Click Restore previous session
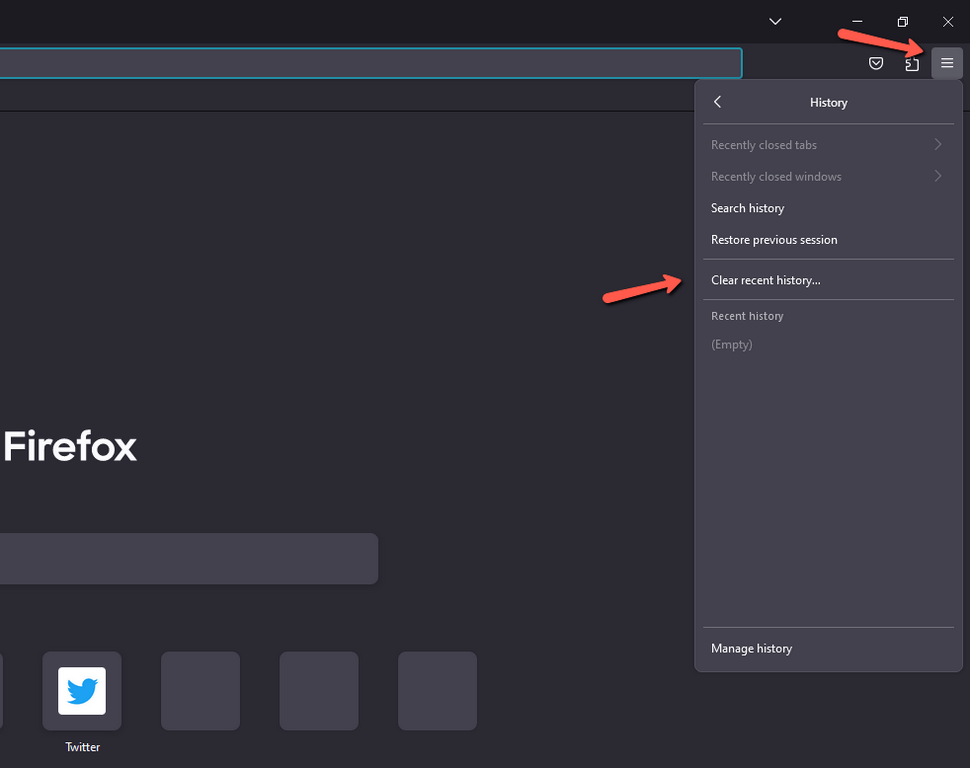This screenshot has width=970, height=768. click(x=774, y=240)
